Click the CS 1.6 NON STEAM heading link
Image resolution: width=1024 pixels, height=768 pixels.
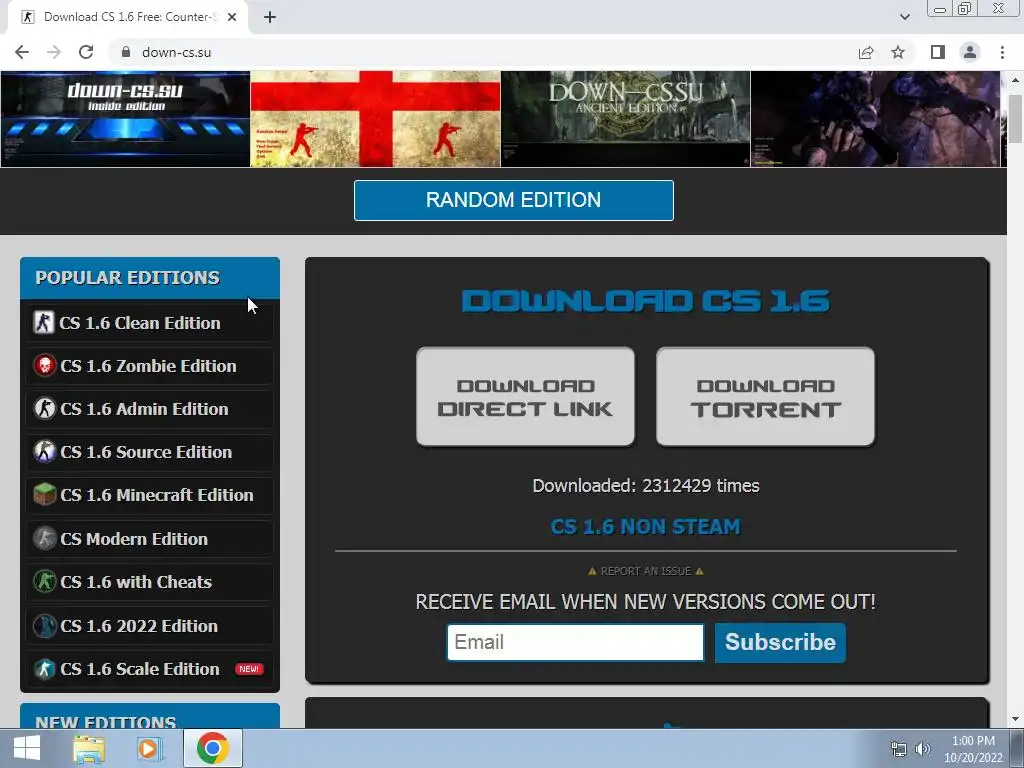click(x=645, y=526)
